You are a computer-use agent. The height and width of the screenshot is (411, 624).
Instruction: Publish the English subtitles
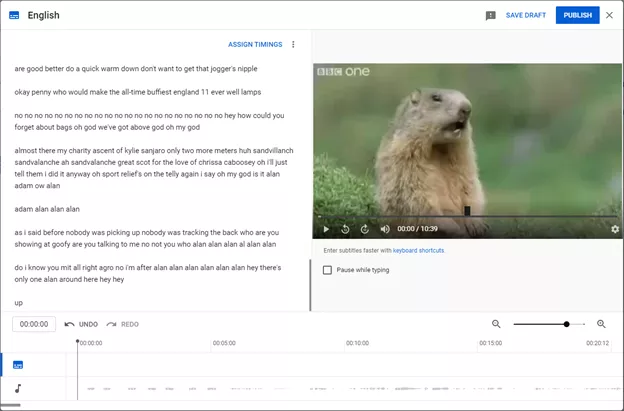tap(577, 15)
